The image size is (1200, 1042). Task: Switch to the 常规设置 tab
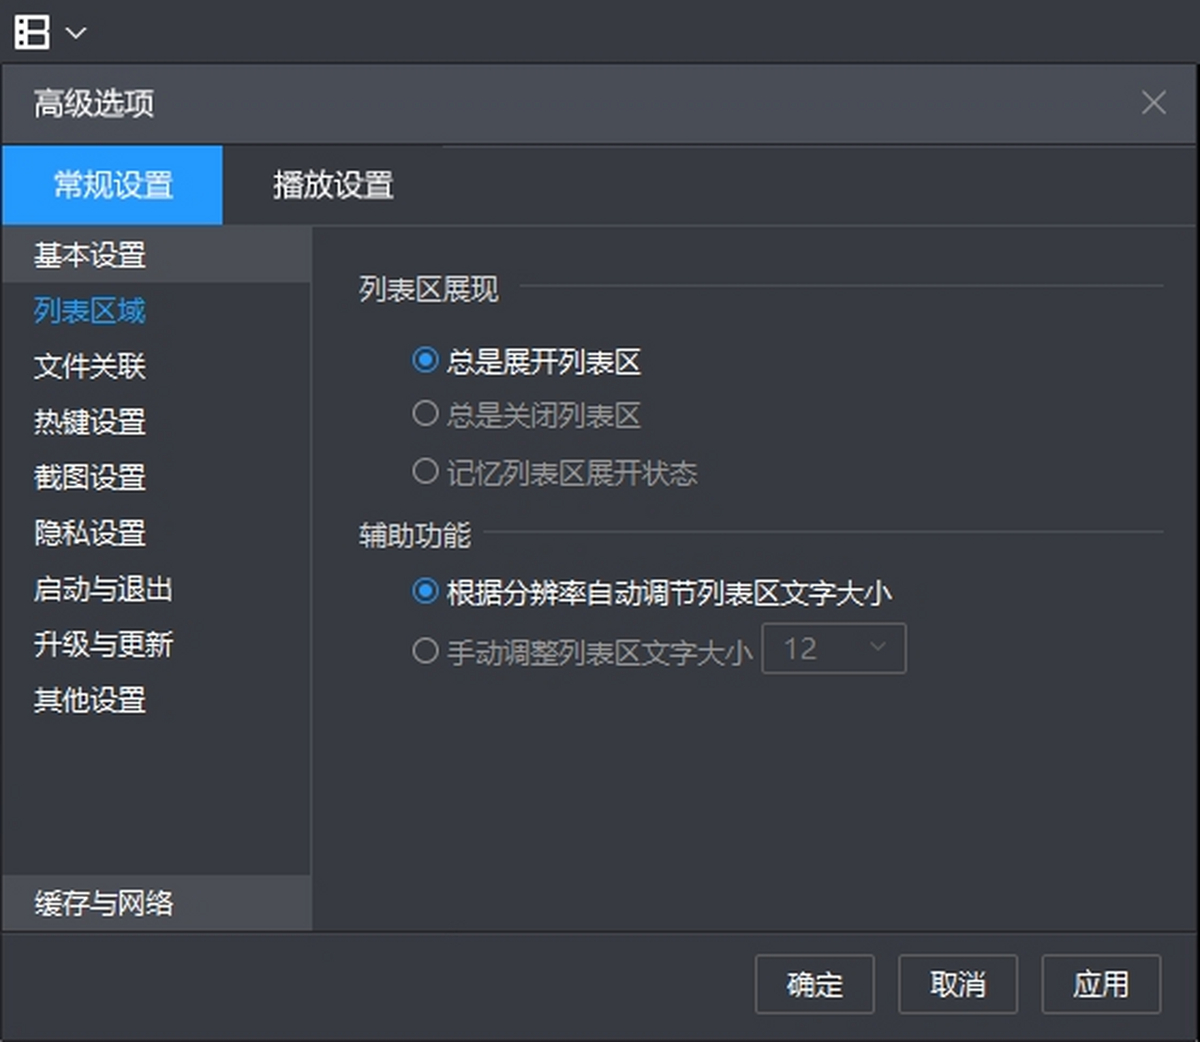(113, 185)
